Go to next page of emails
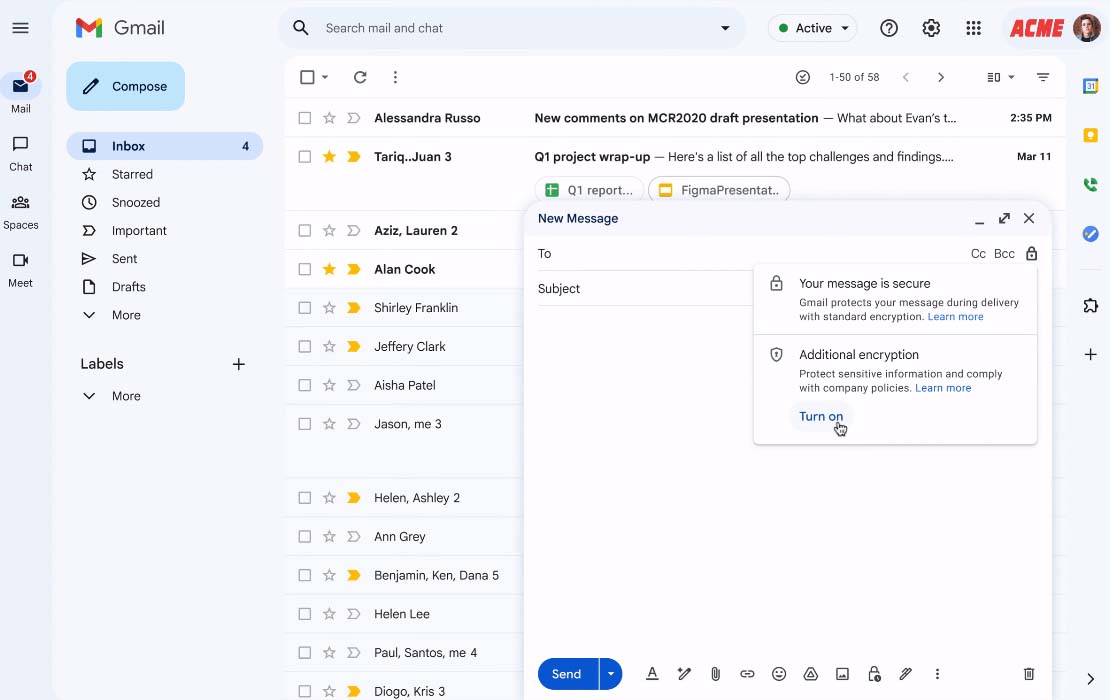 point(940,77)
